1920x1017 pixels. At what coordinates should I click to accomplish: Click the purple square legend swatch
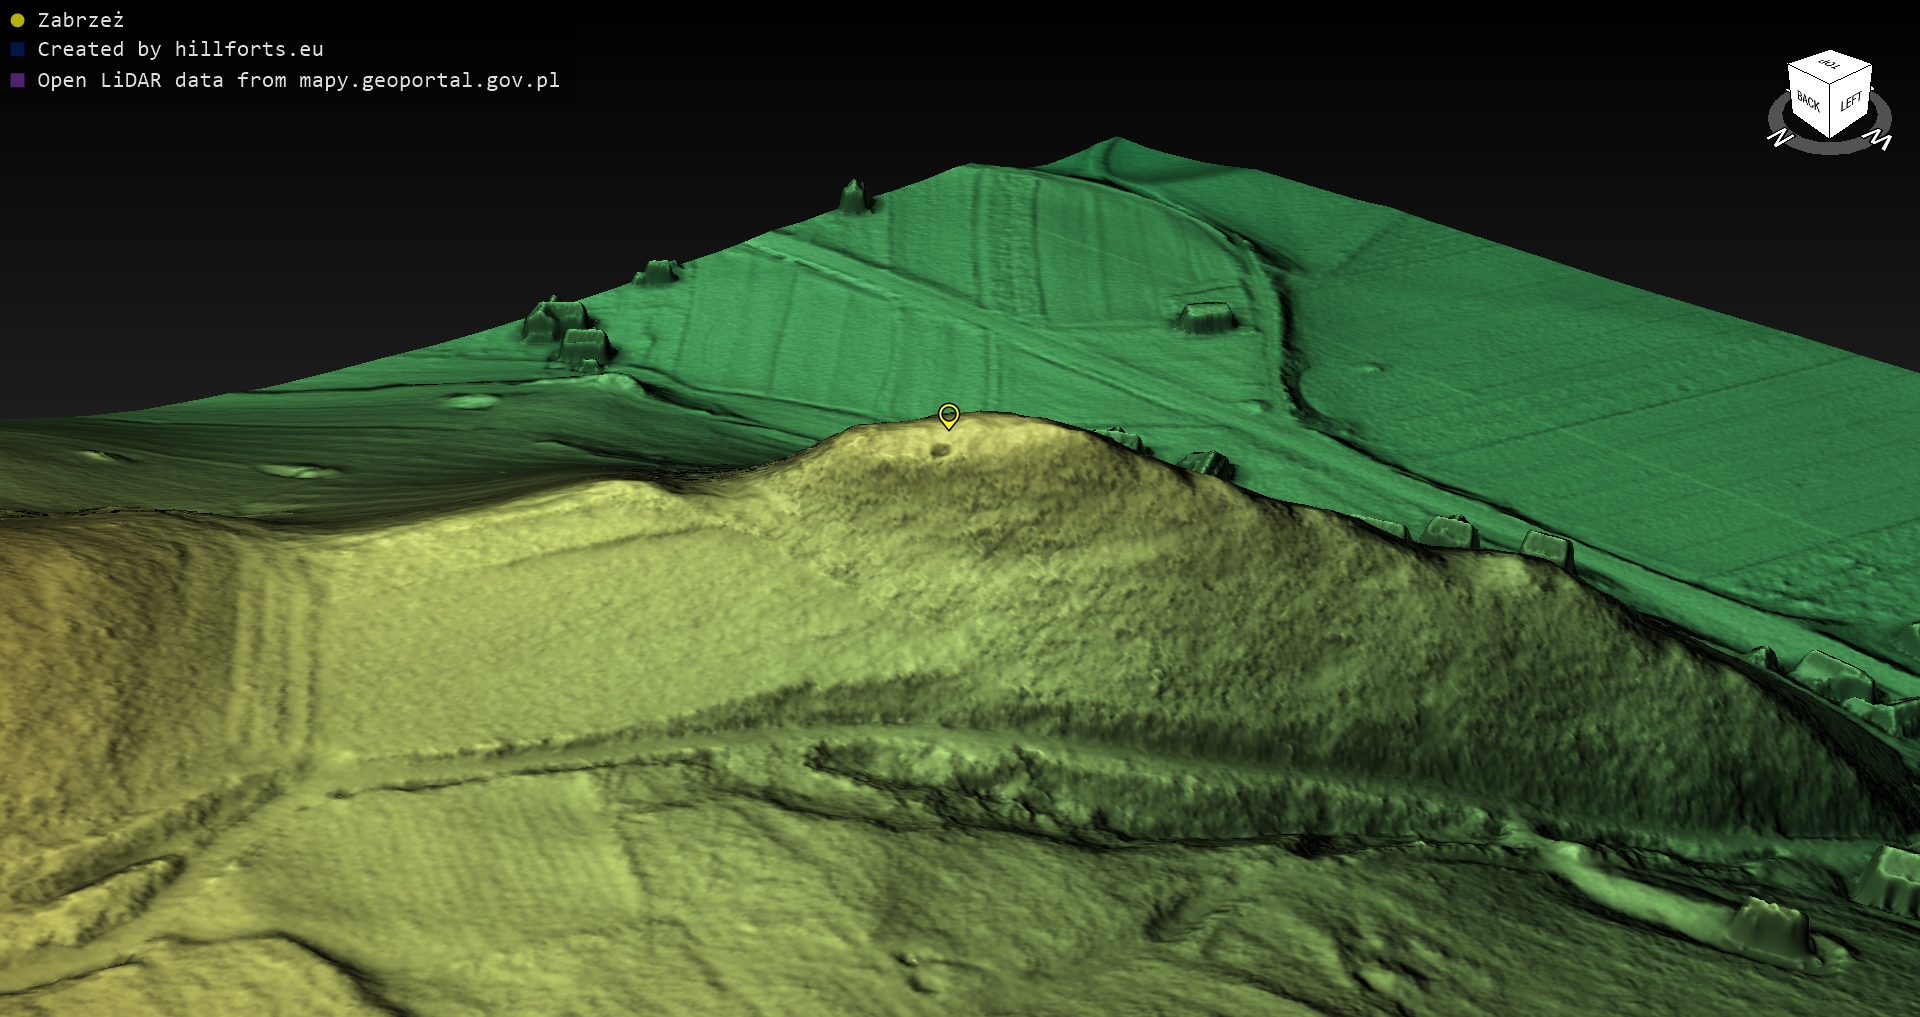click(17, 80)
